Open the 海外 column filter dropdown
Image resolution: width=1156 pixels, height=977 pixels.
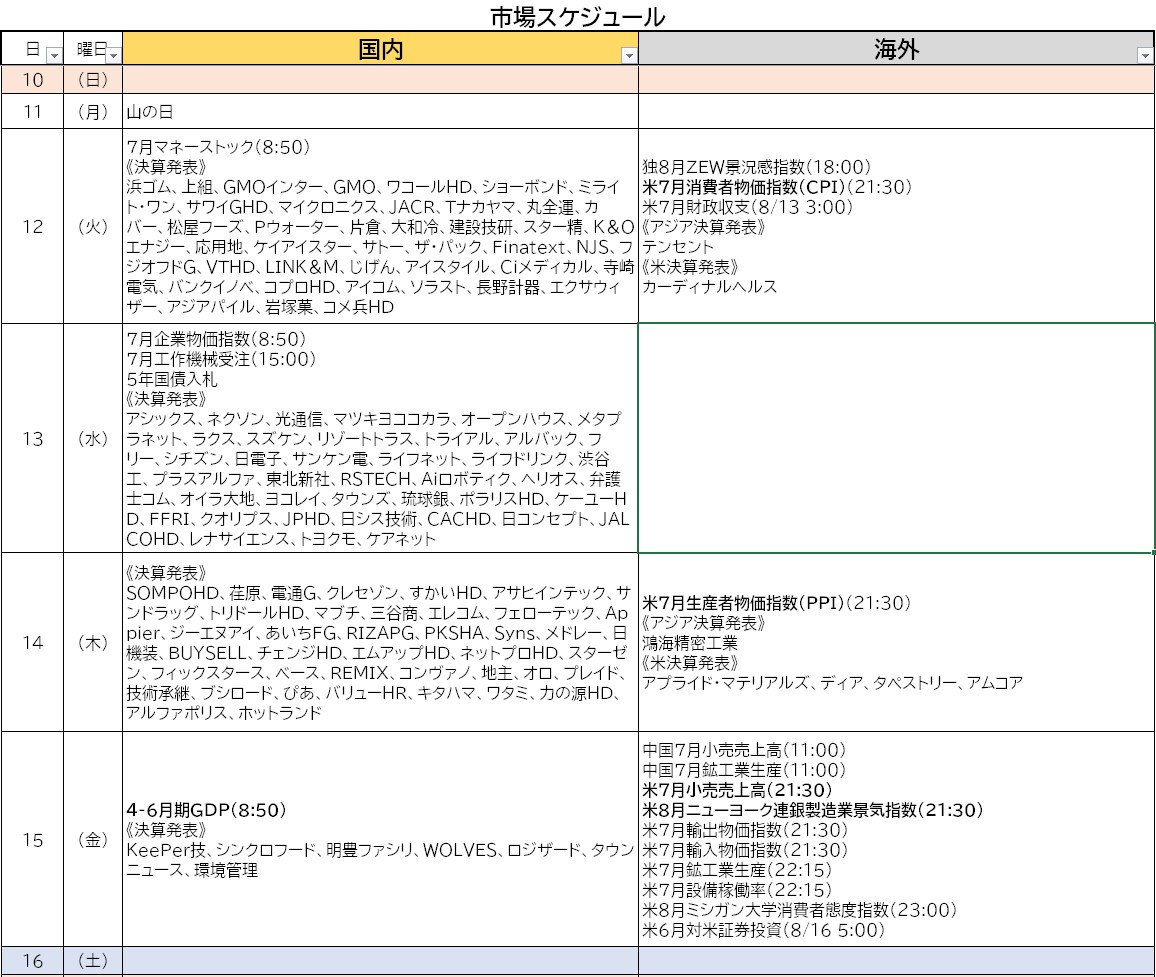coord(1145,55)
